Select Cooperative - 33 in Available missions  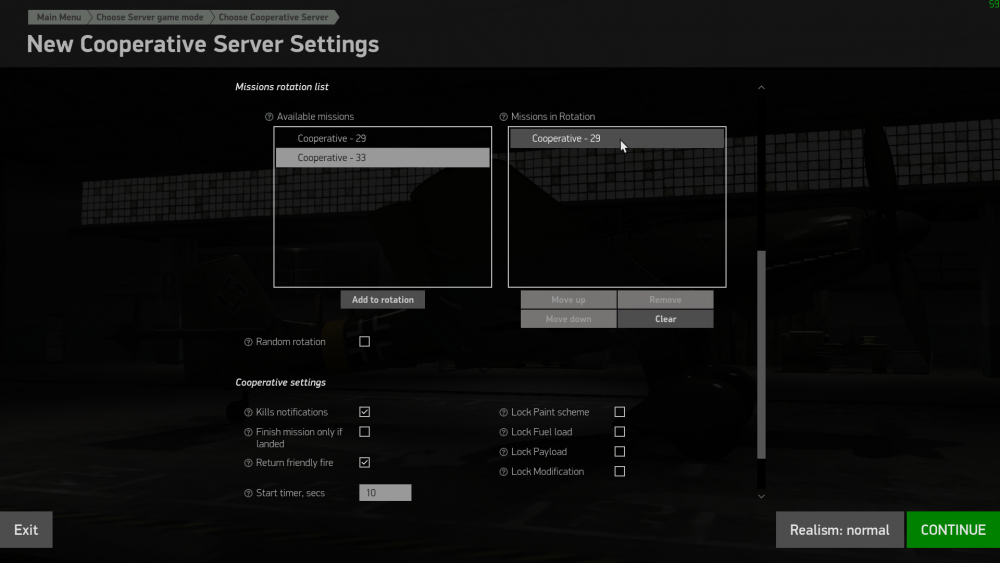383,157
